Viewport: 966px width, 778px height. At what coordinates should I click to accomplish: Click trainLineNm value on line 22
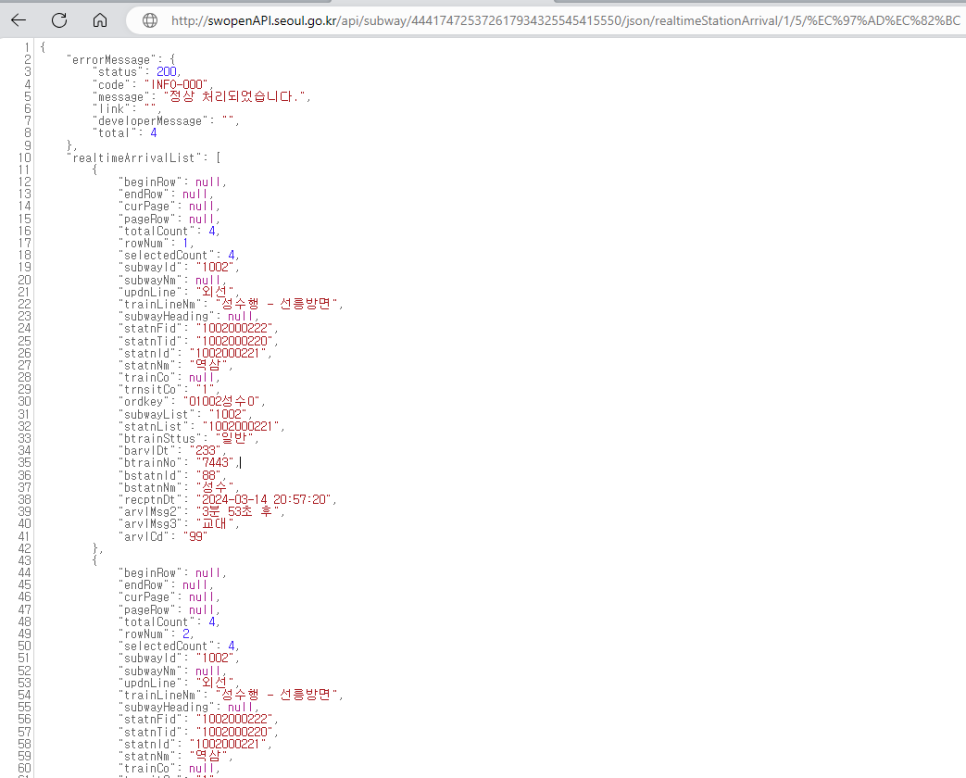[x=277, y=304]
